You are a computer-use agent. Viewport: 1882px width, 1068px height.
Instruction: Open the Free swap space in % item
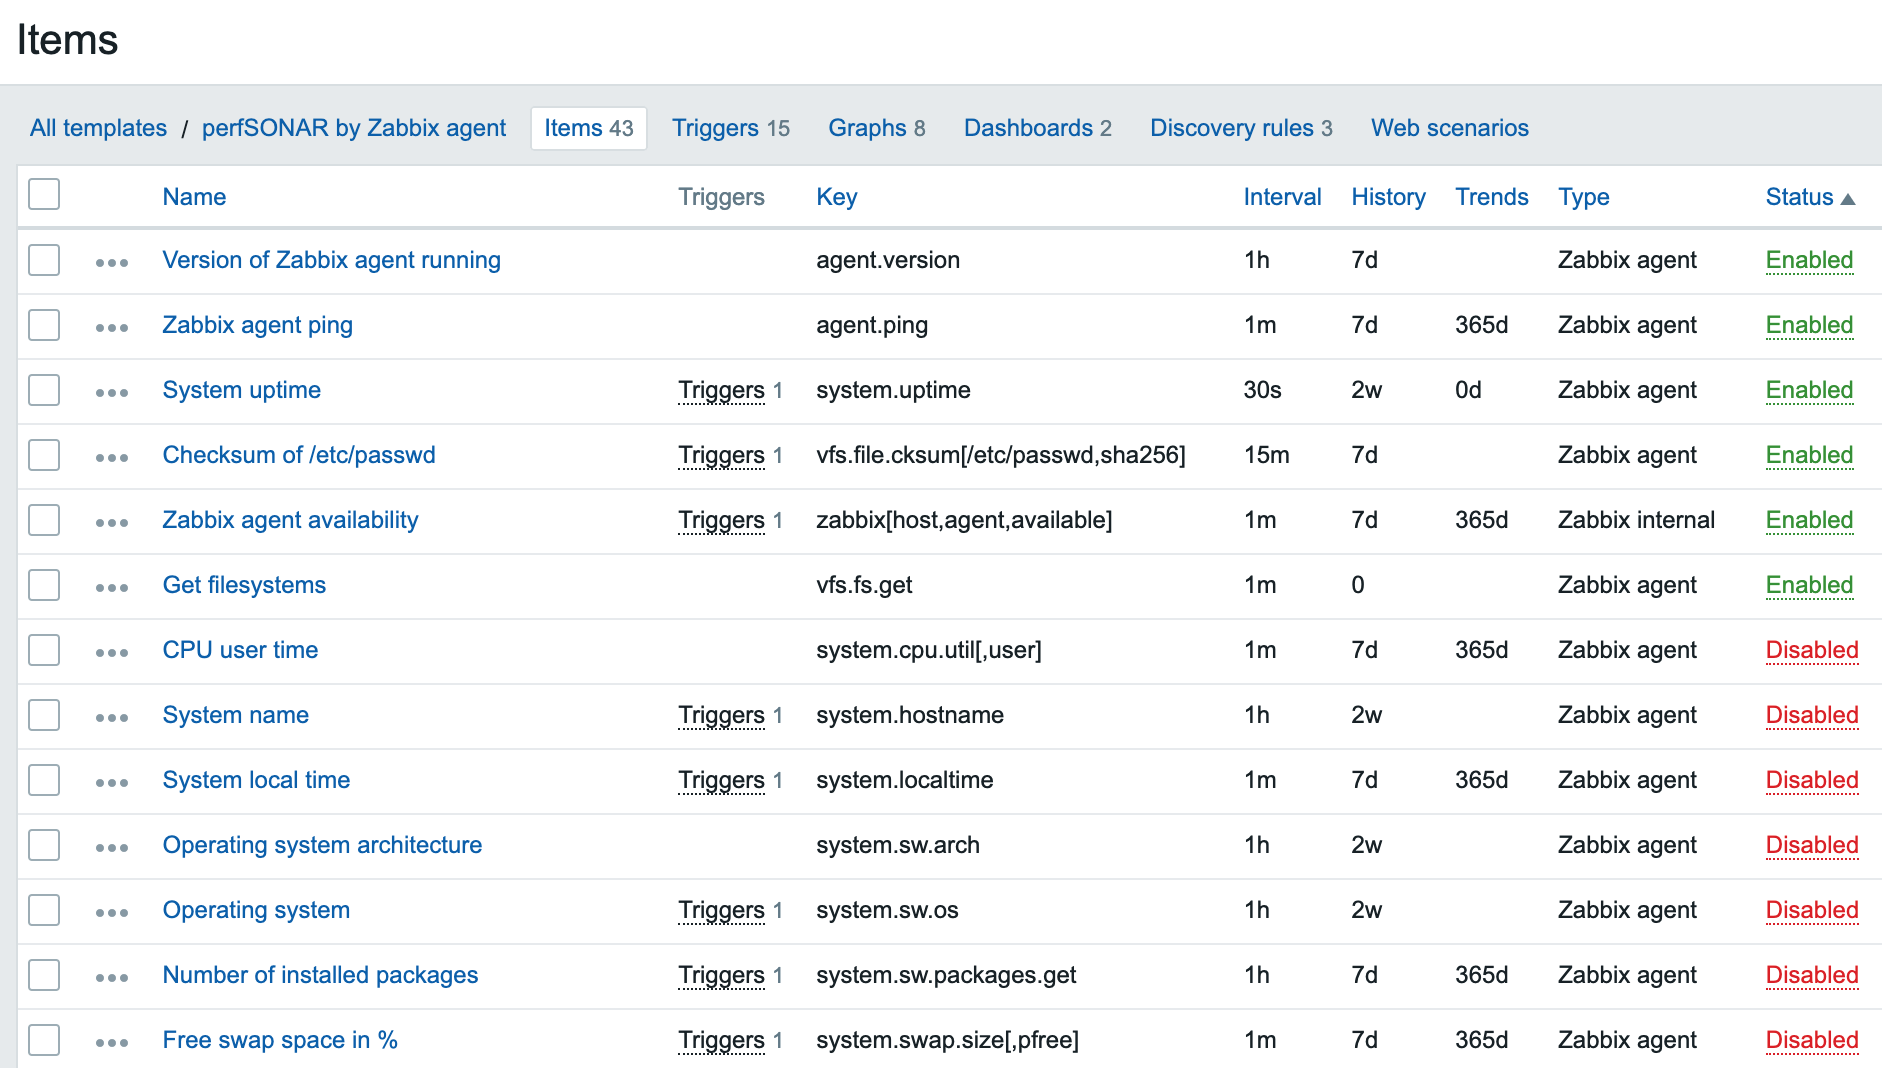click(280, 1040)
